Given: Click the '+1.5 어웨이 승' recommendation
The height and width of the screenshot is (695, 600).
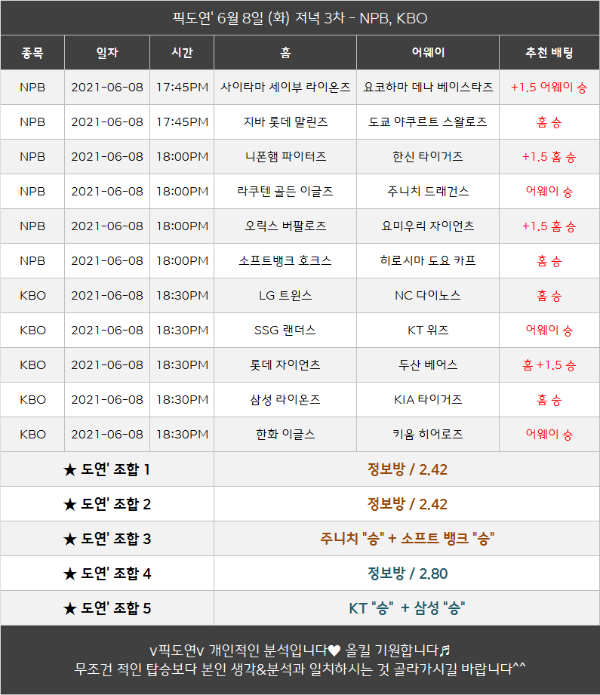Looking at the screenshot, I should click(x=549, y=87).
